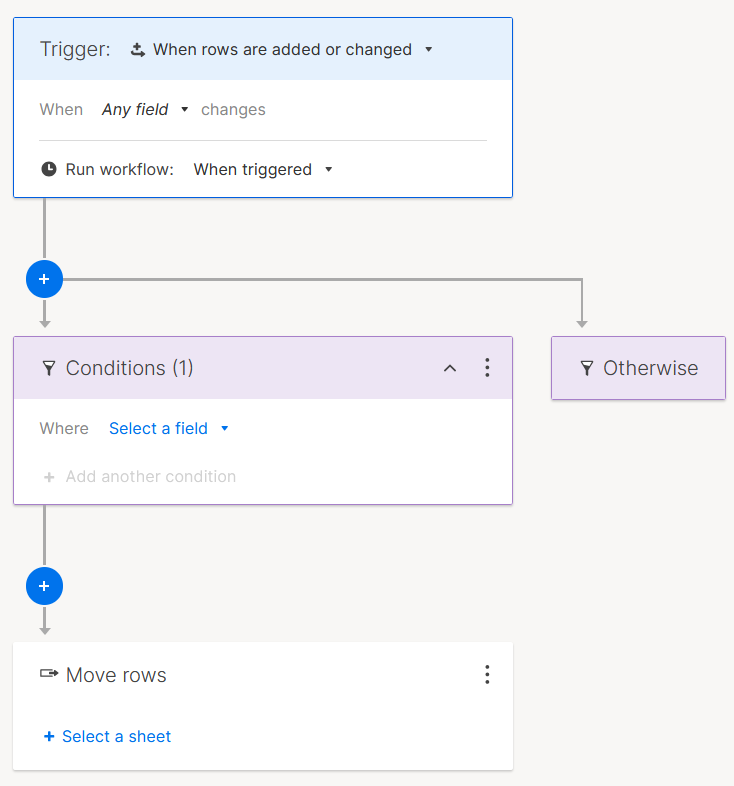Add a step below the Trigger block
The height and width of the screenshot is (786, 734).
click(44, 280)
